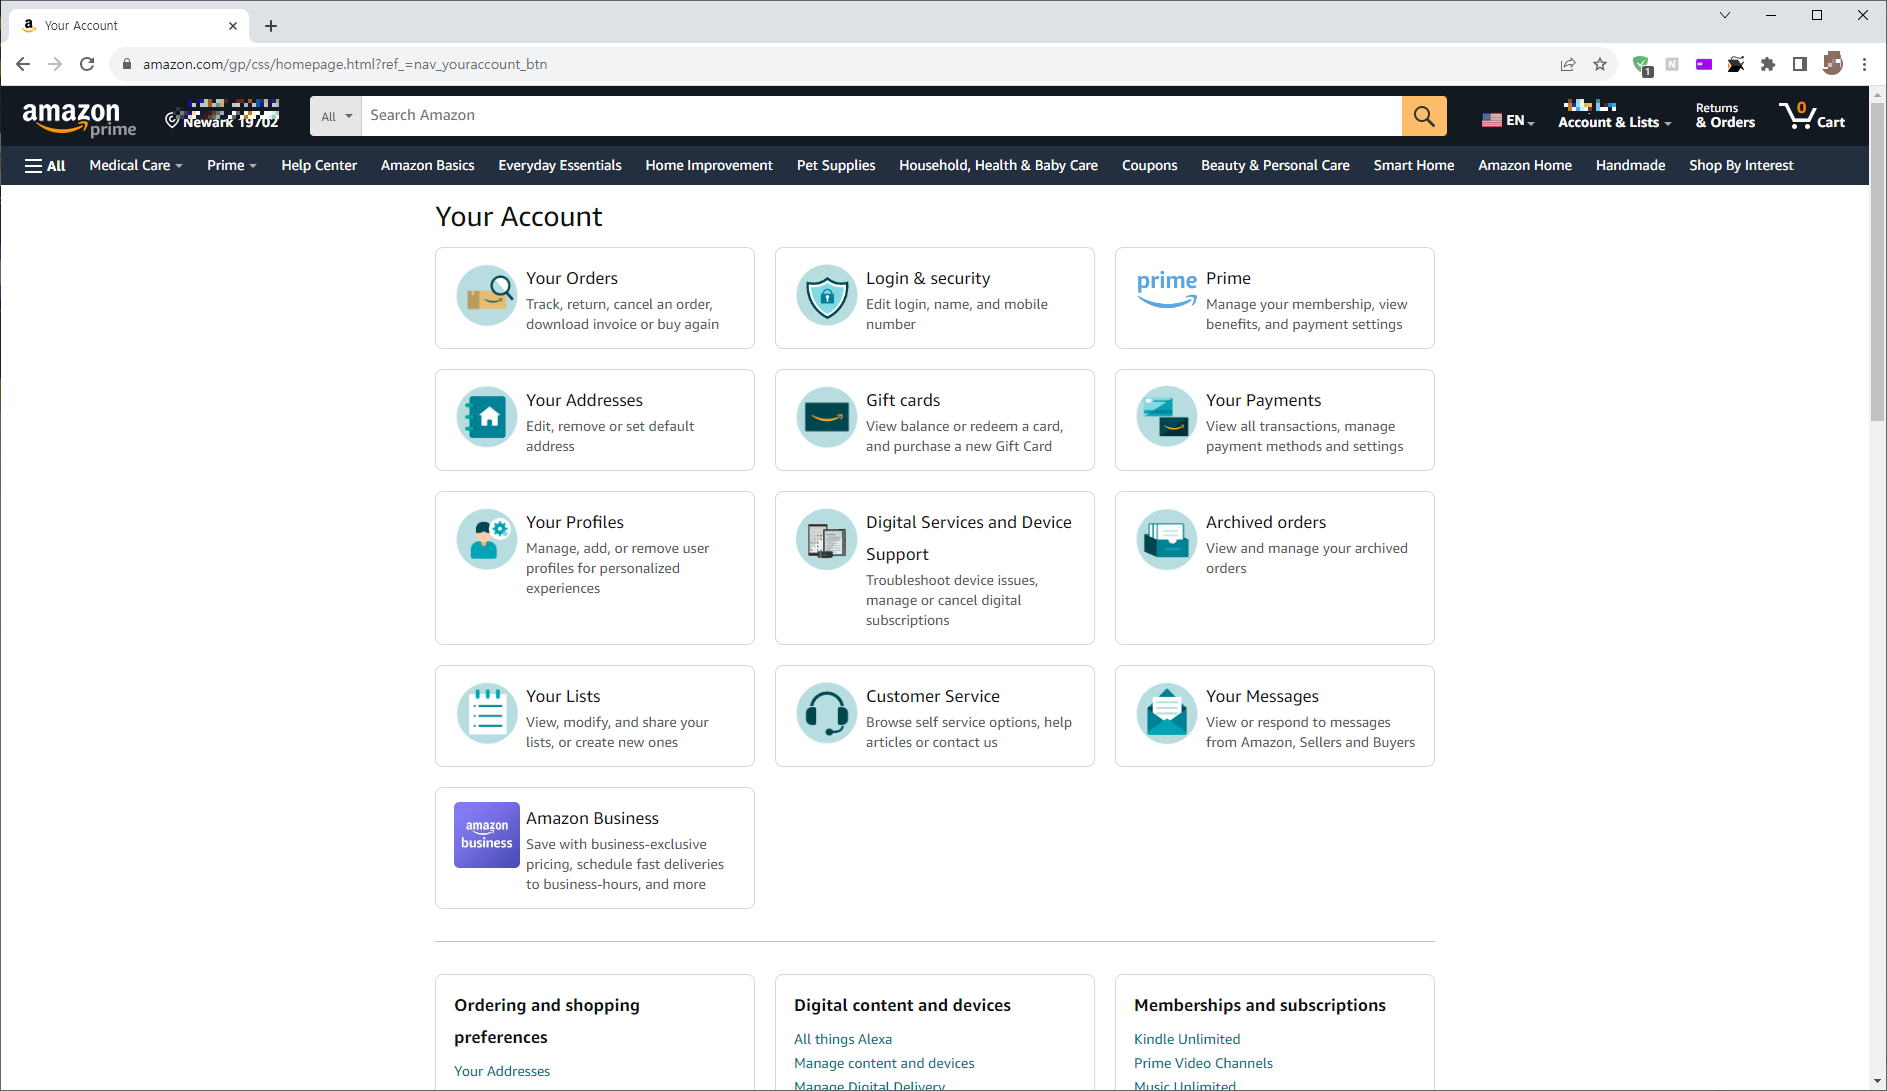Click the browser address bar URL

345,64
